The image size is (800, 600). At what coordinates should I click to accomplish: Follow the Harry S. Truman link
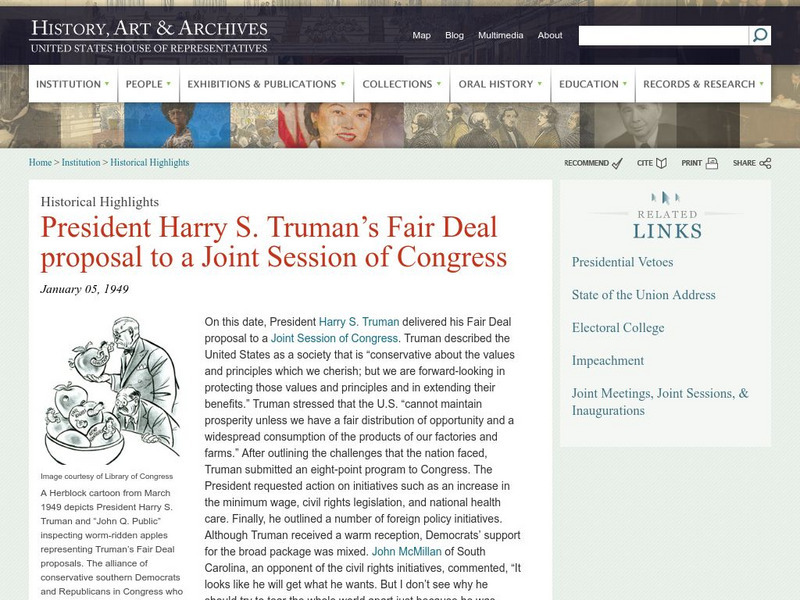359,322
